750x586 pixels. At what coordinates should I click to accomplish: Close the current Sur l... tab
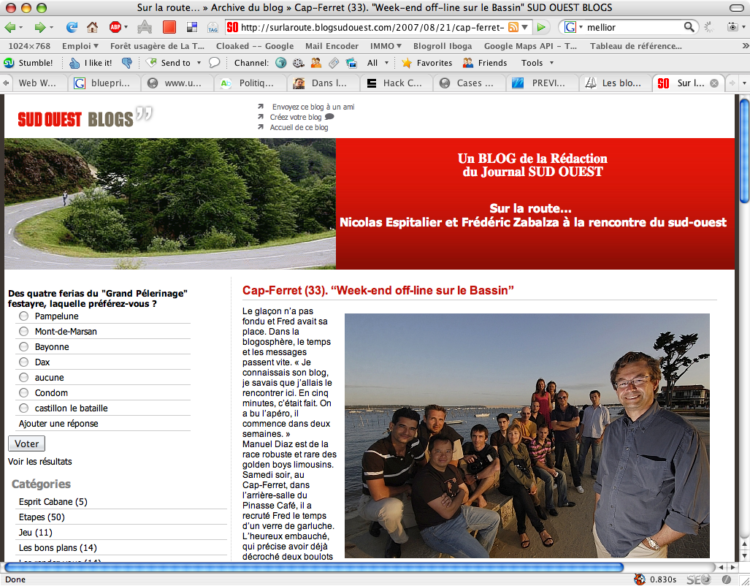point(714,83)
